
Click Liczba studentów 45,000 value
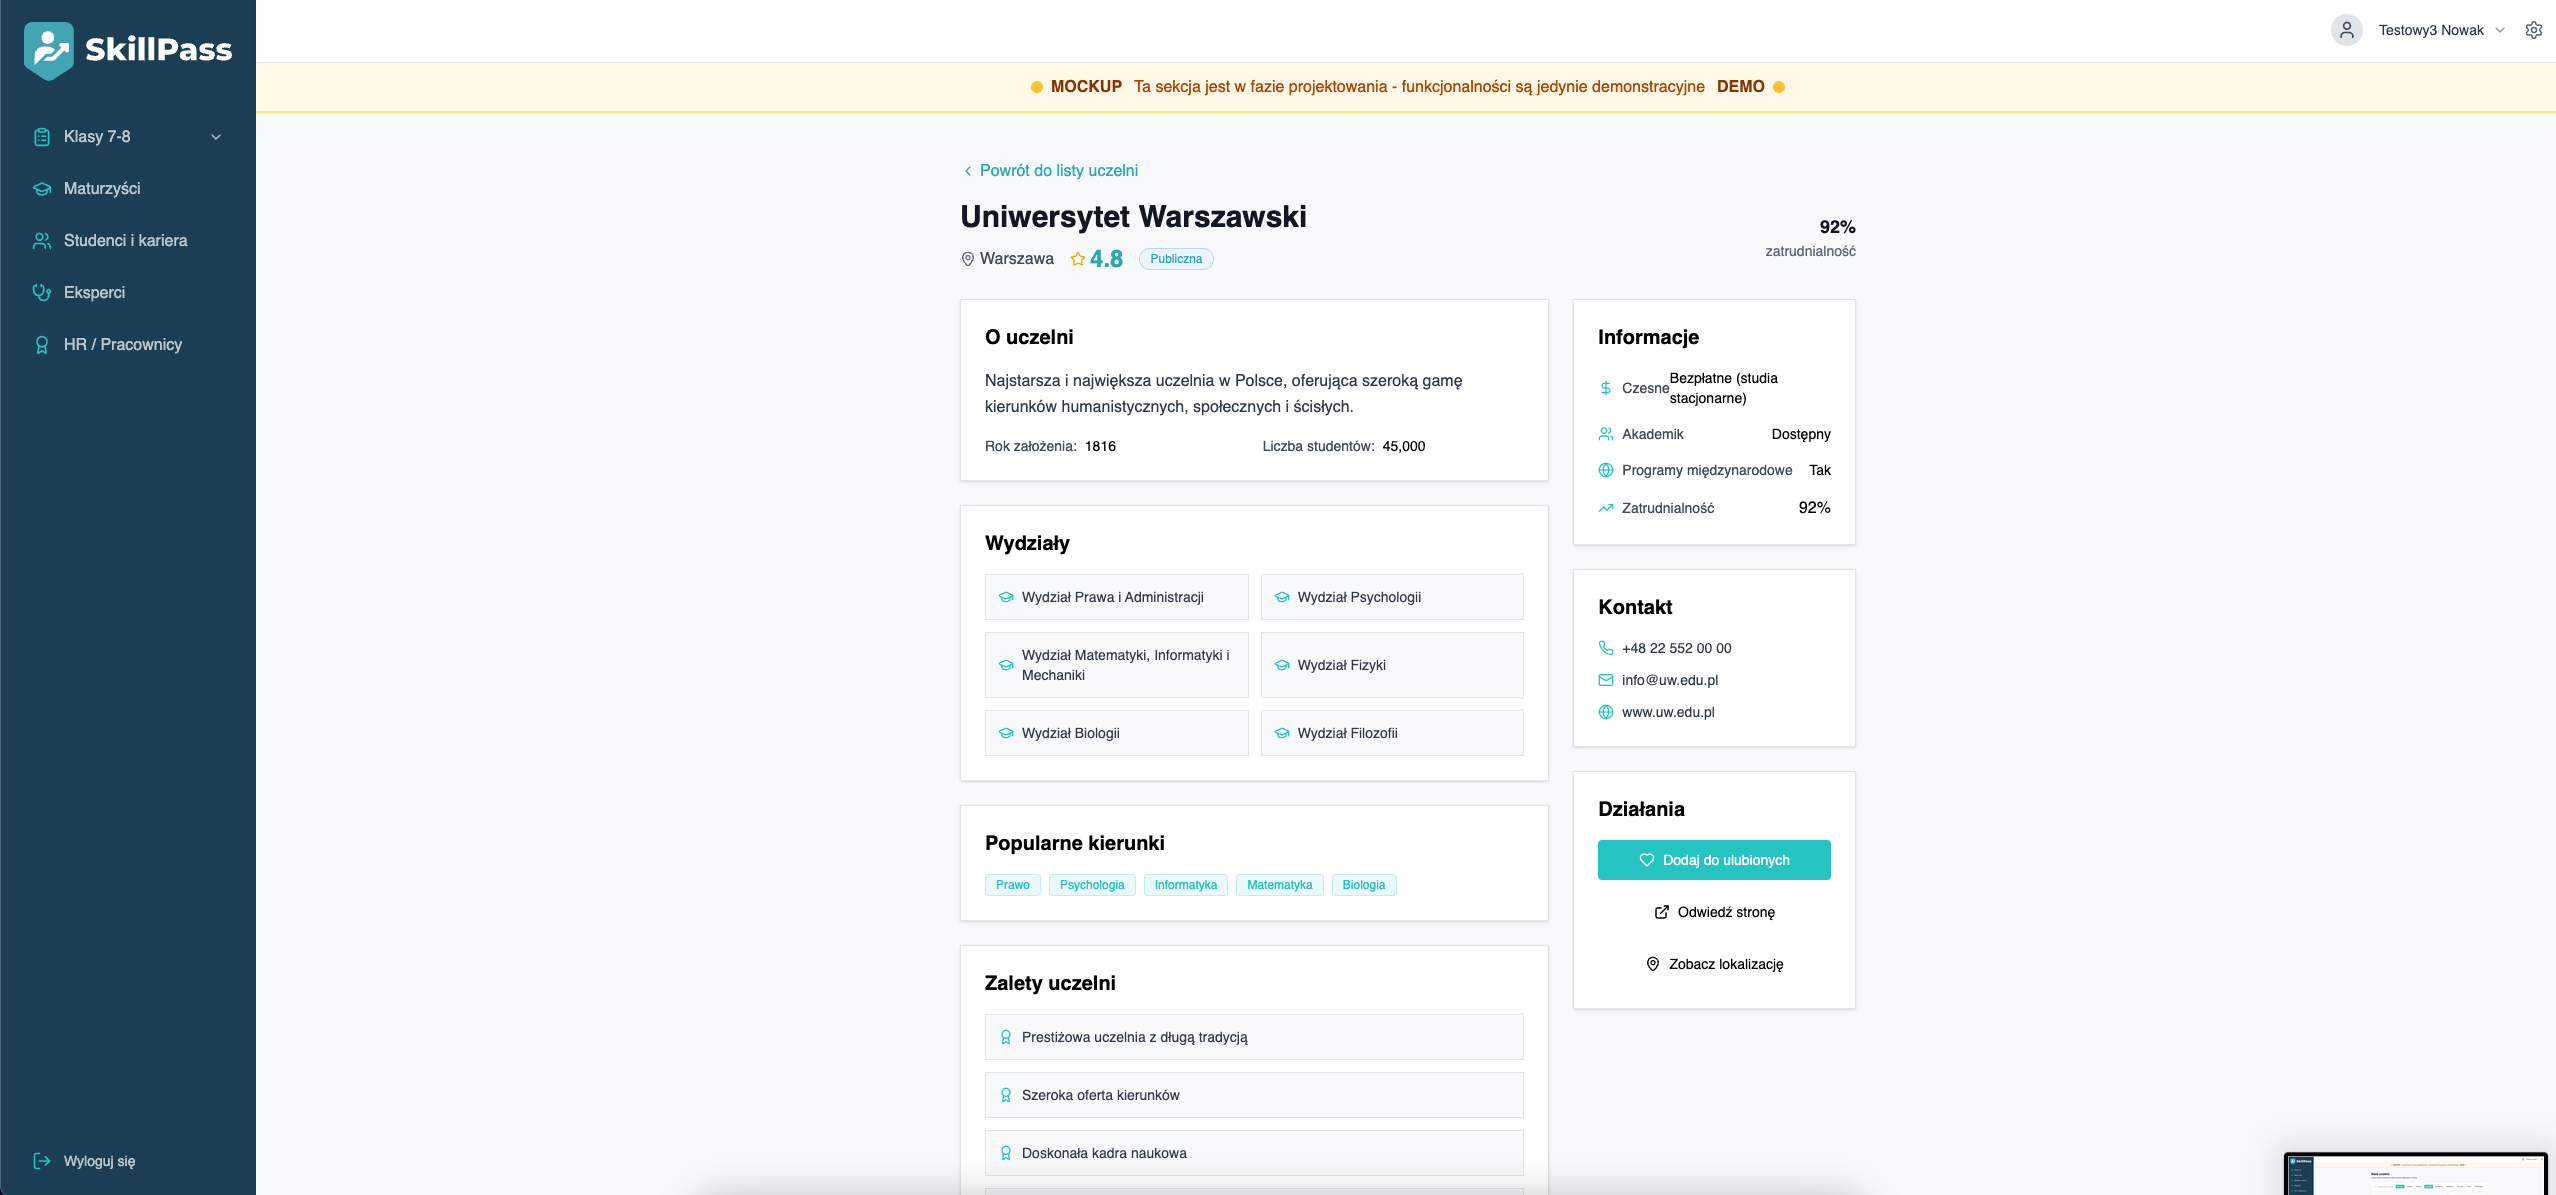(1404, 446)
